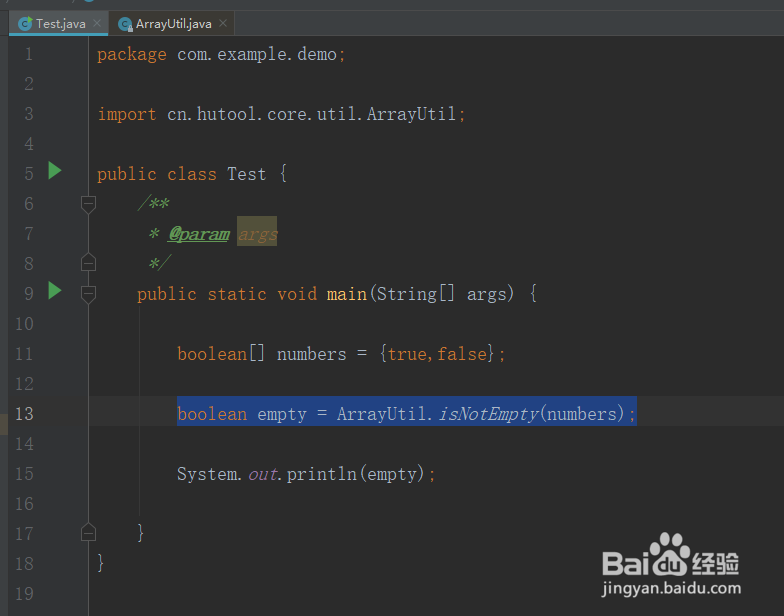
Task: Click 'System' on line 15
Action: pyautogui.click(x=206, y=474)
